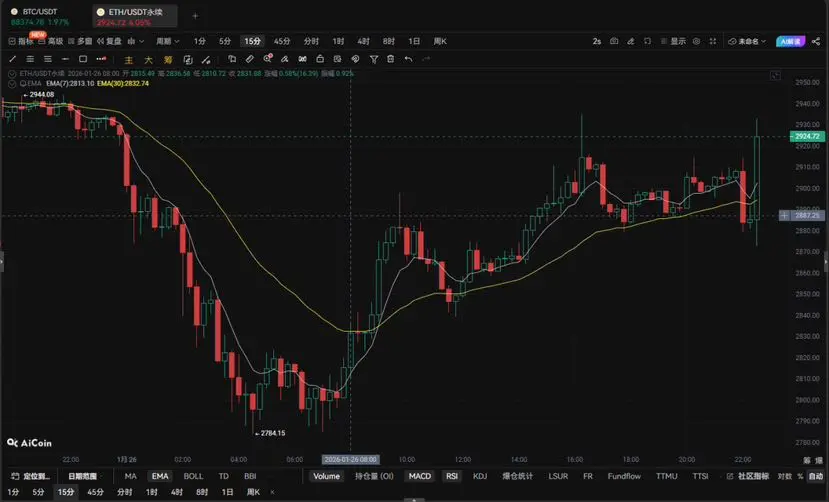
Task: Add a new chart tab with plus
Action: 195,16
